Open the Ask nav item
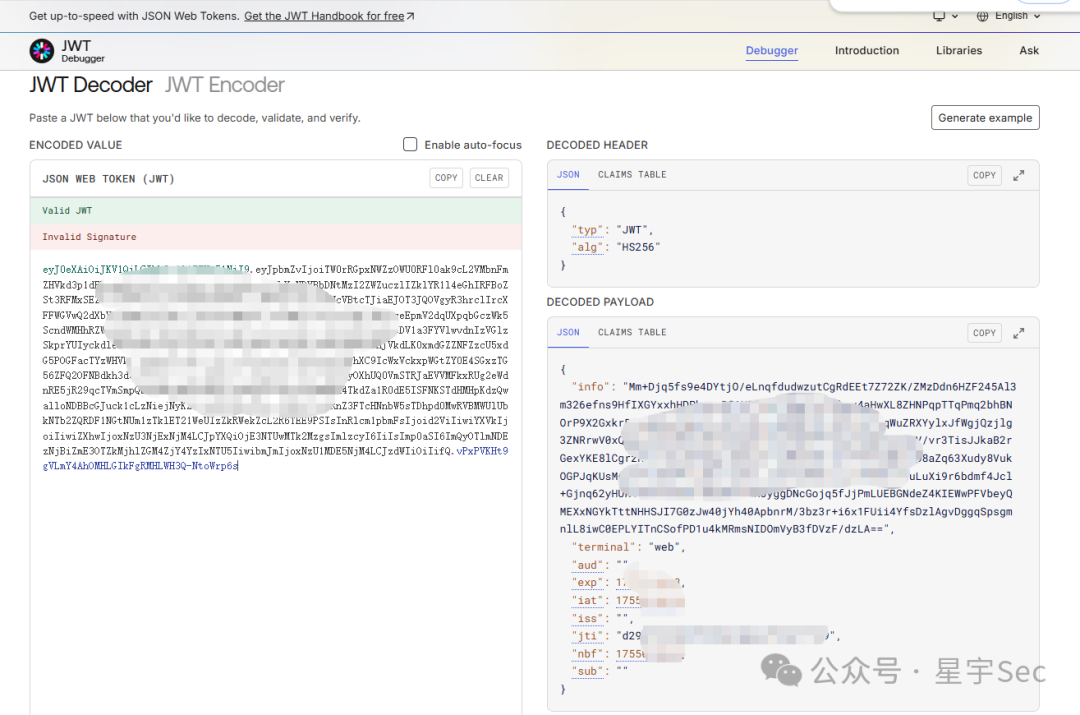Viewport: 1080px width, 715px height. (1029, 50)
